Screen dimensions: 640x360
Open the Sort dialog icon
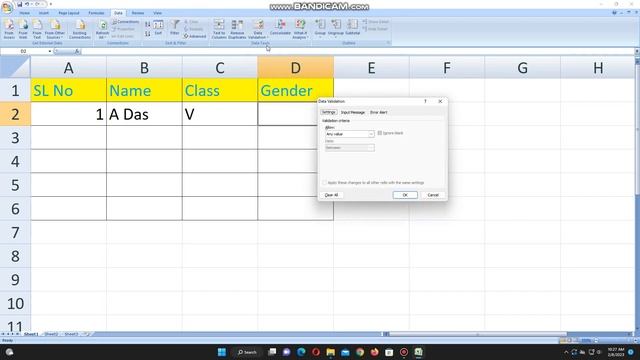158,27
